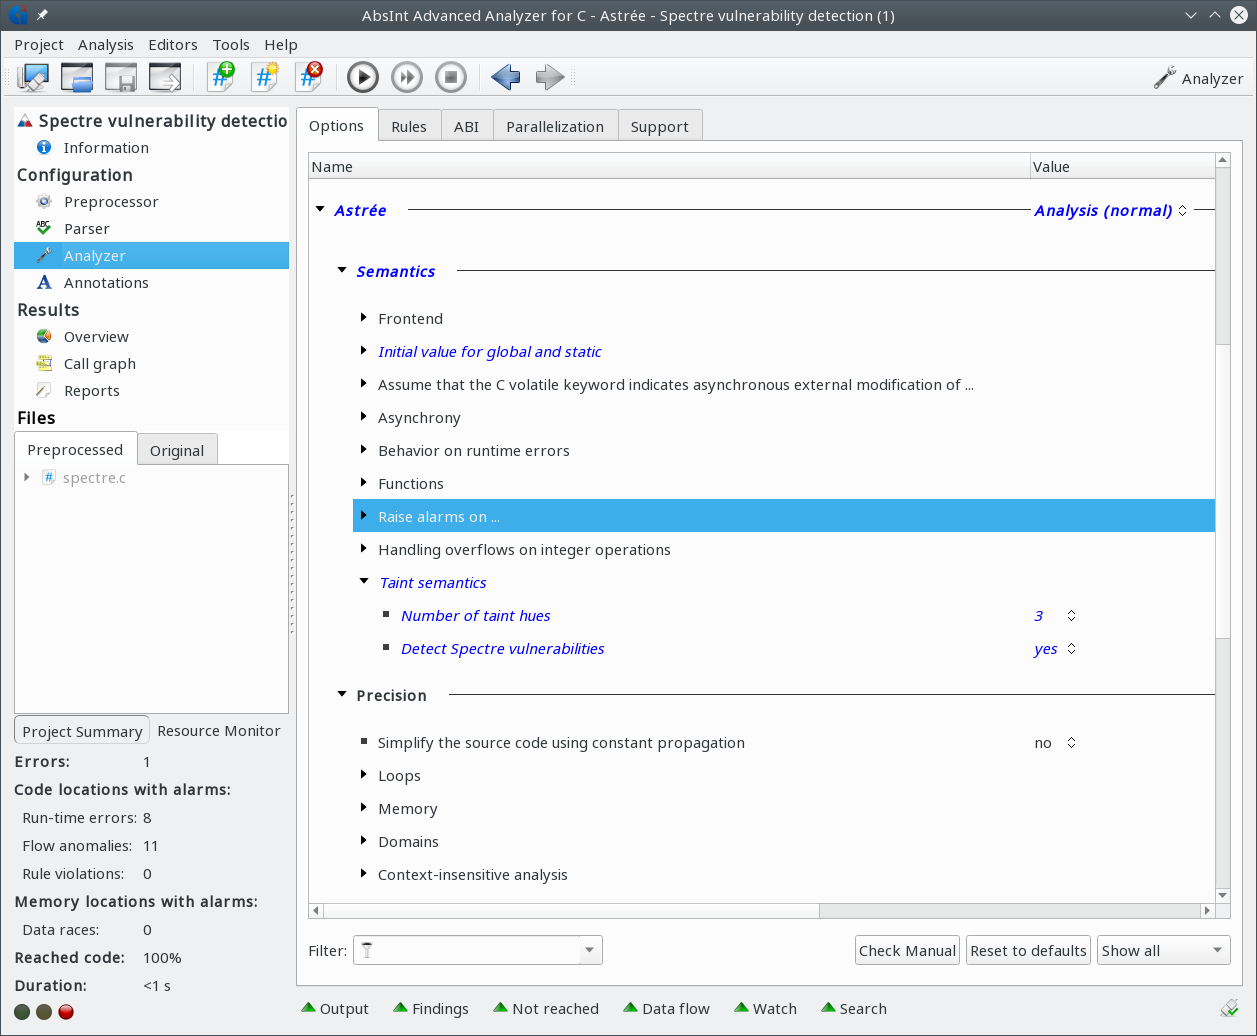The height and width of the screenshot is (1036, 1257).
Task: Expand Initial value for global and static
Action: [364, 351]
